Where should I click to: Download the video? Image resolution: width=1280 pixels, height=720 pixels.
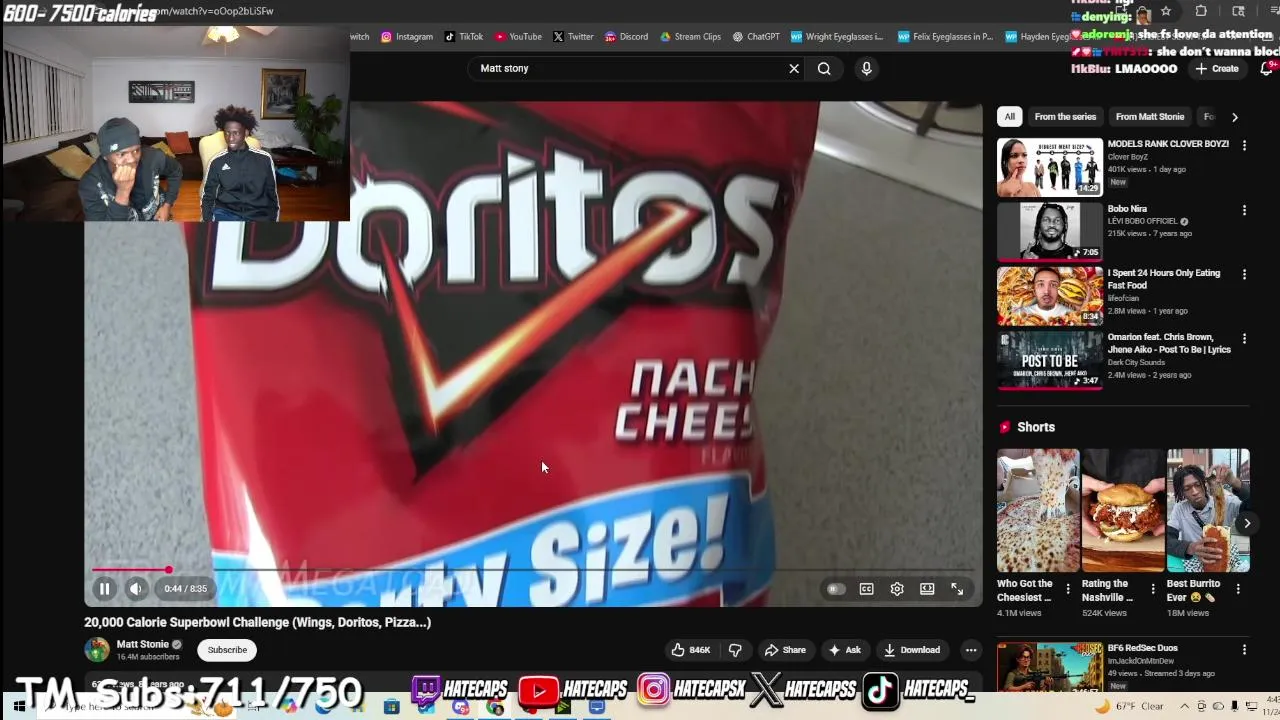[x=912, y=650]
